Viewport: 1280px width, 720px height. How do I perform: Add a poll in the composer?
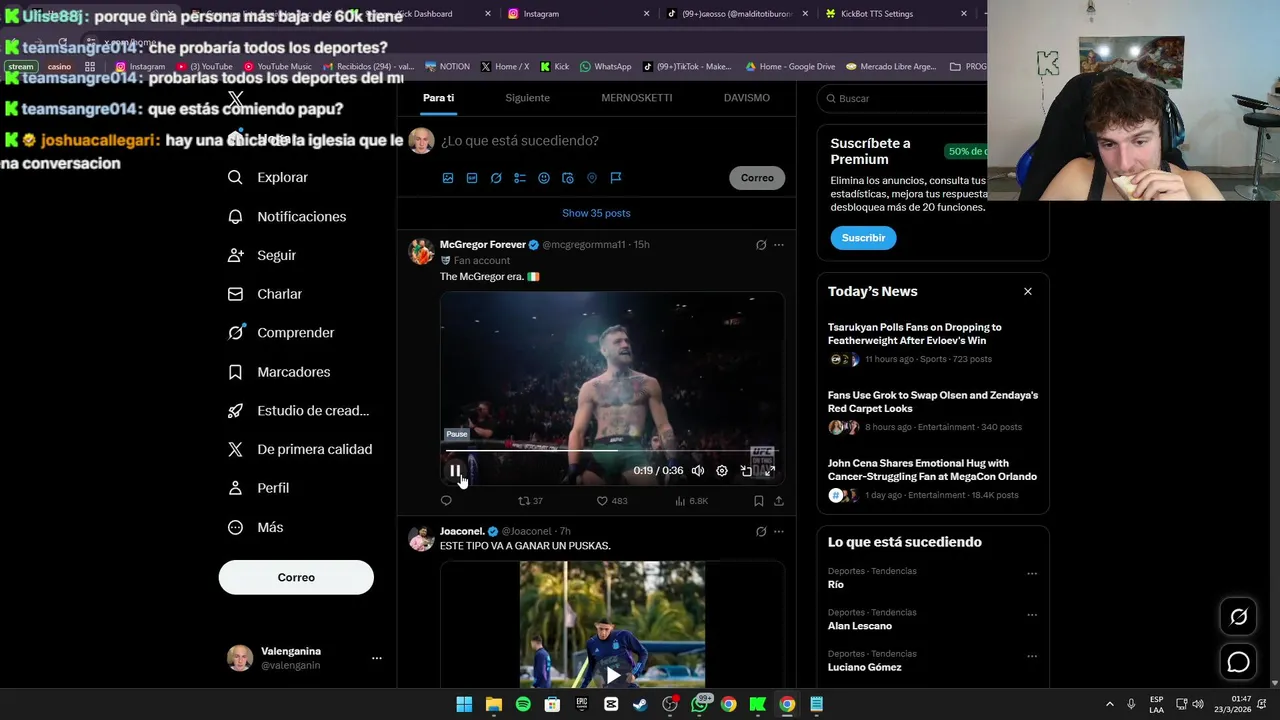click(x=520, y=178)
